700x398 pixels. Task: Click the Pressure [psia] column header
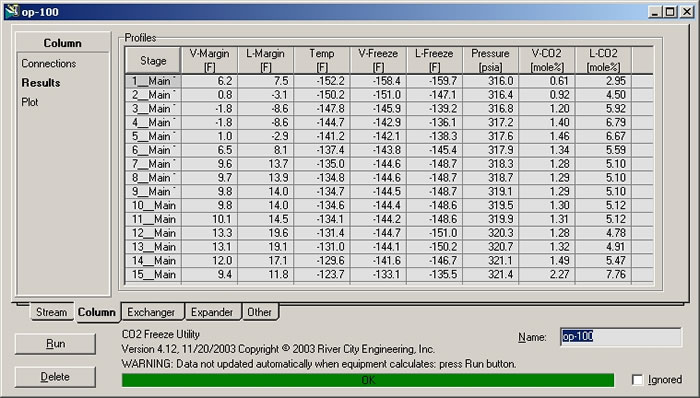(x=491, y=60)
